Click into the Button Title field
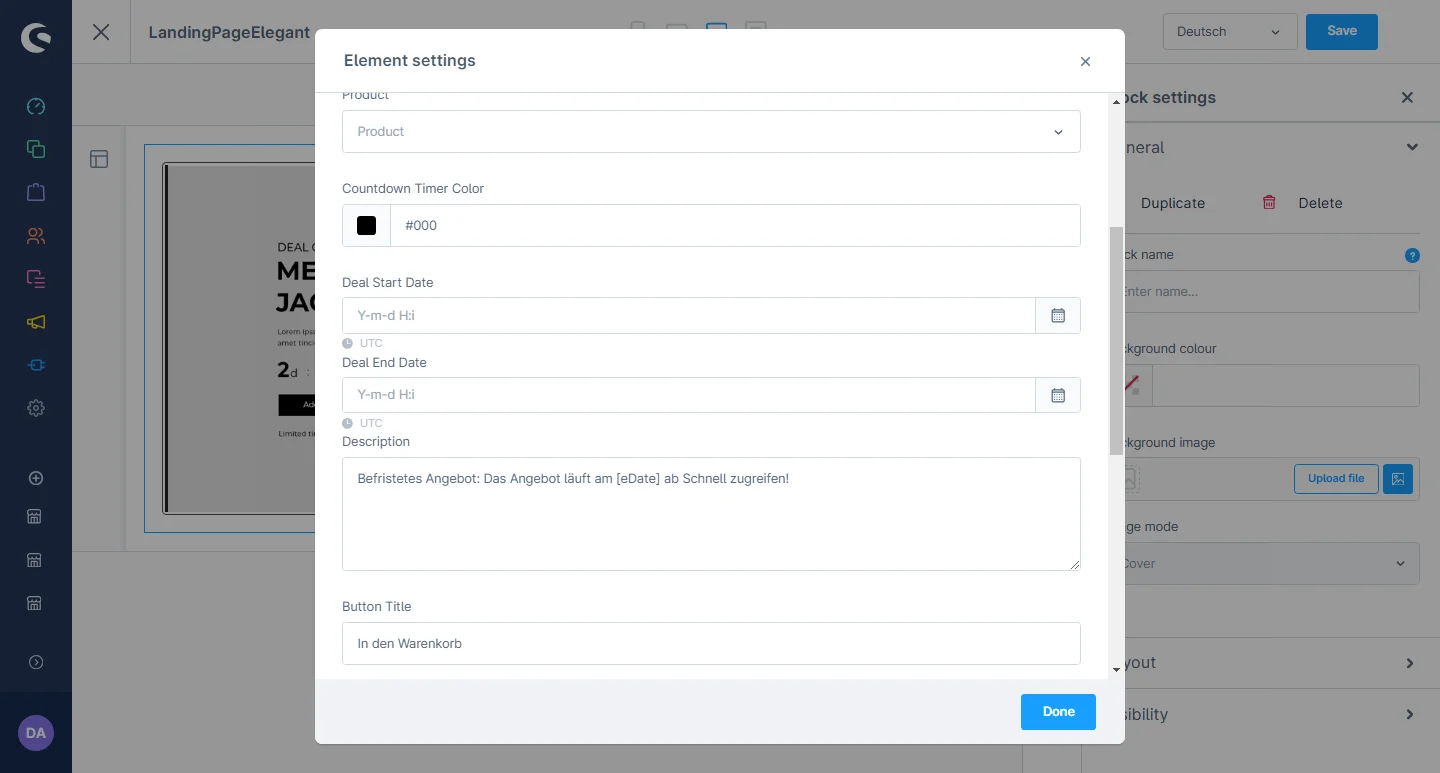 [x=711, y=643]
